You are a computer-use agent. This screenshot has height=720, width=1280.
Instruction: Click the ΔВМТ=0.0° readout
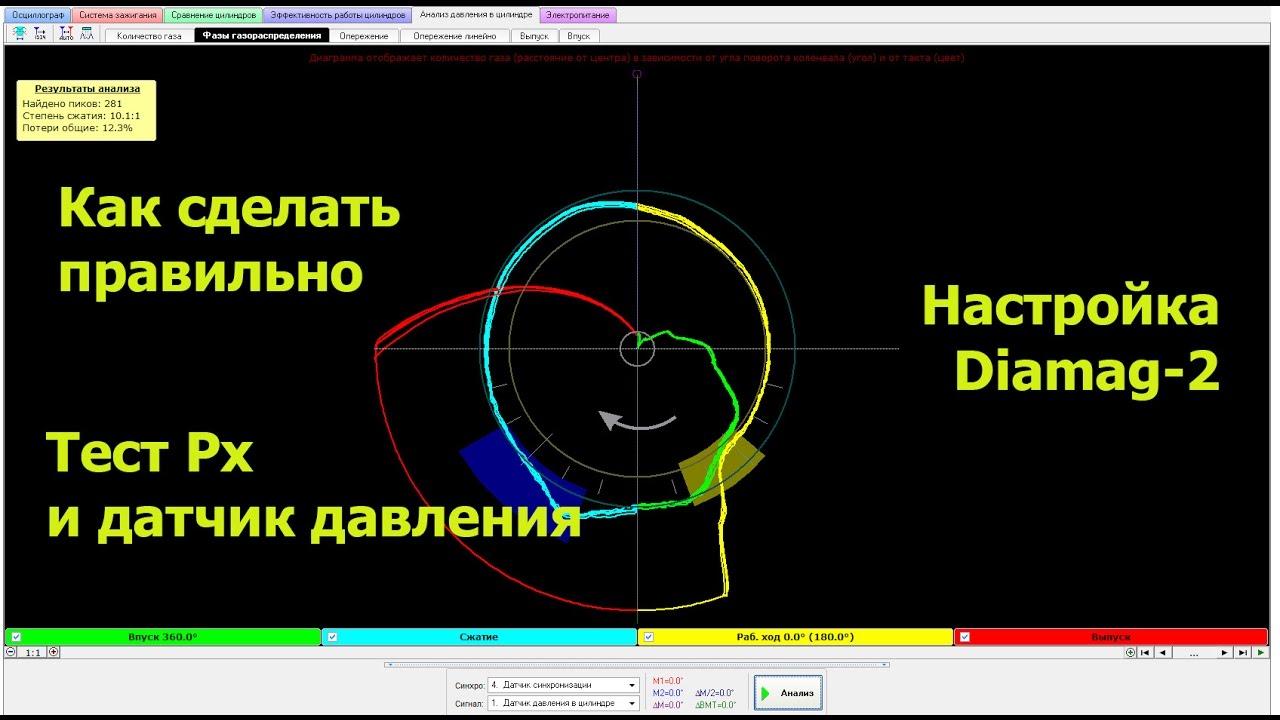click(715, 705)
